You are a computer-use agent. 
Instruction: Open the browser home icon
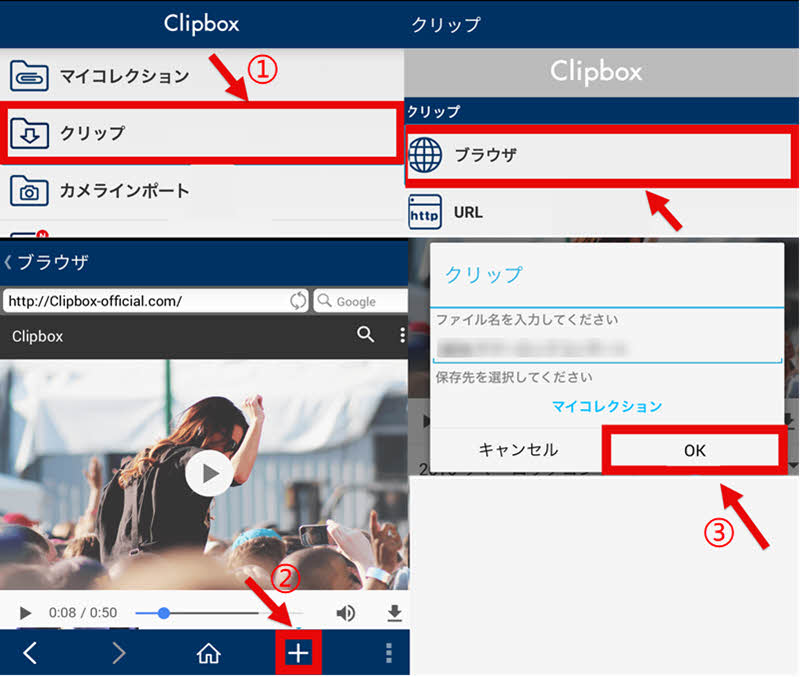208,652
